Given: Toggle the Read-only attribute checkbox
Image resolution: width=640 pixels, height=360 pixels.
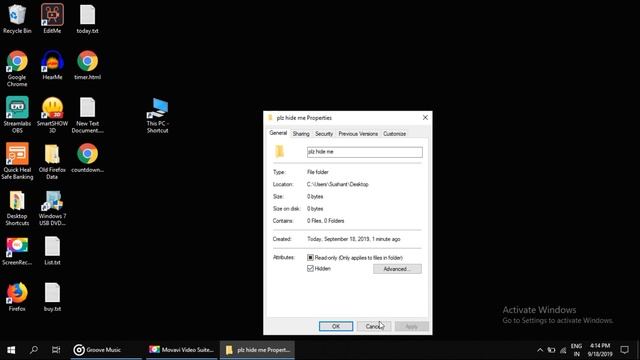Looking at the screenshot, I should pos(310,258).
